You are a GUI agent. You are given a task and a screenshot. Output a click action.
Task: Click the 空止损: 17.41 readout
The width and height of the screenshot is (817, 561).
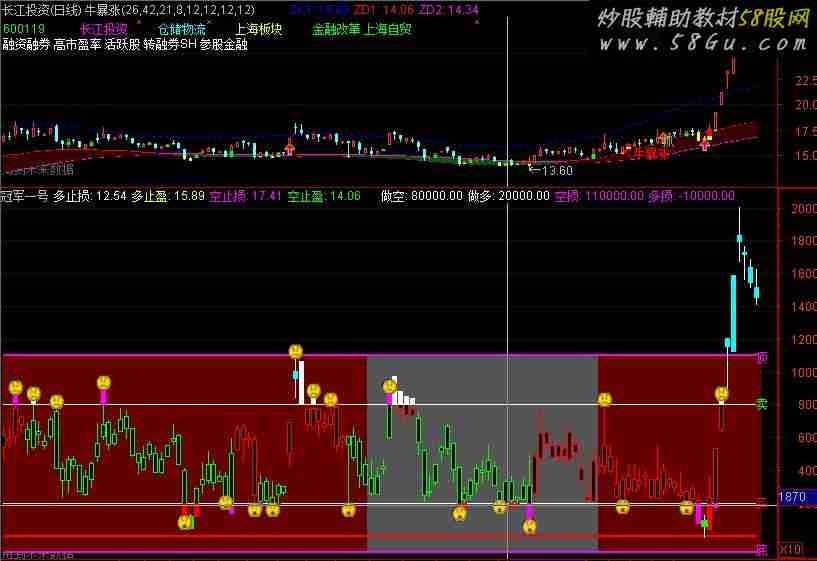pos(245,196)
